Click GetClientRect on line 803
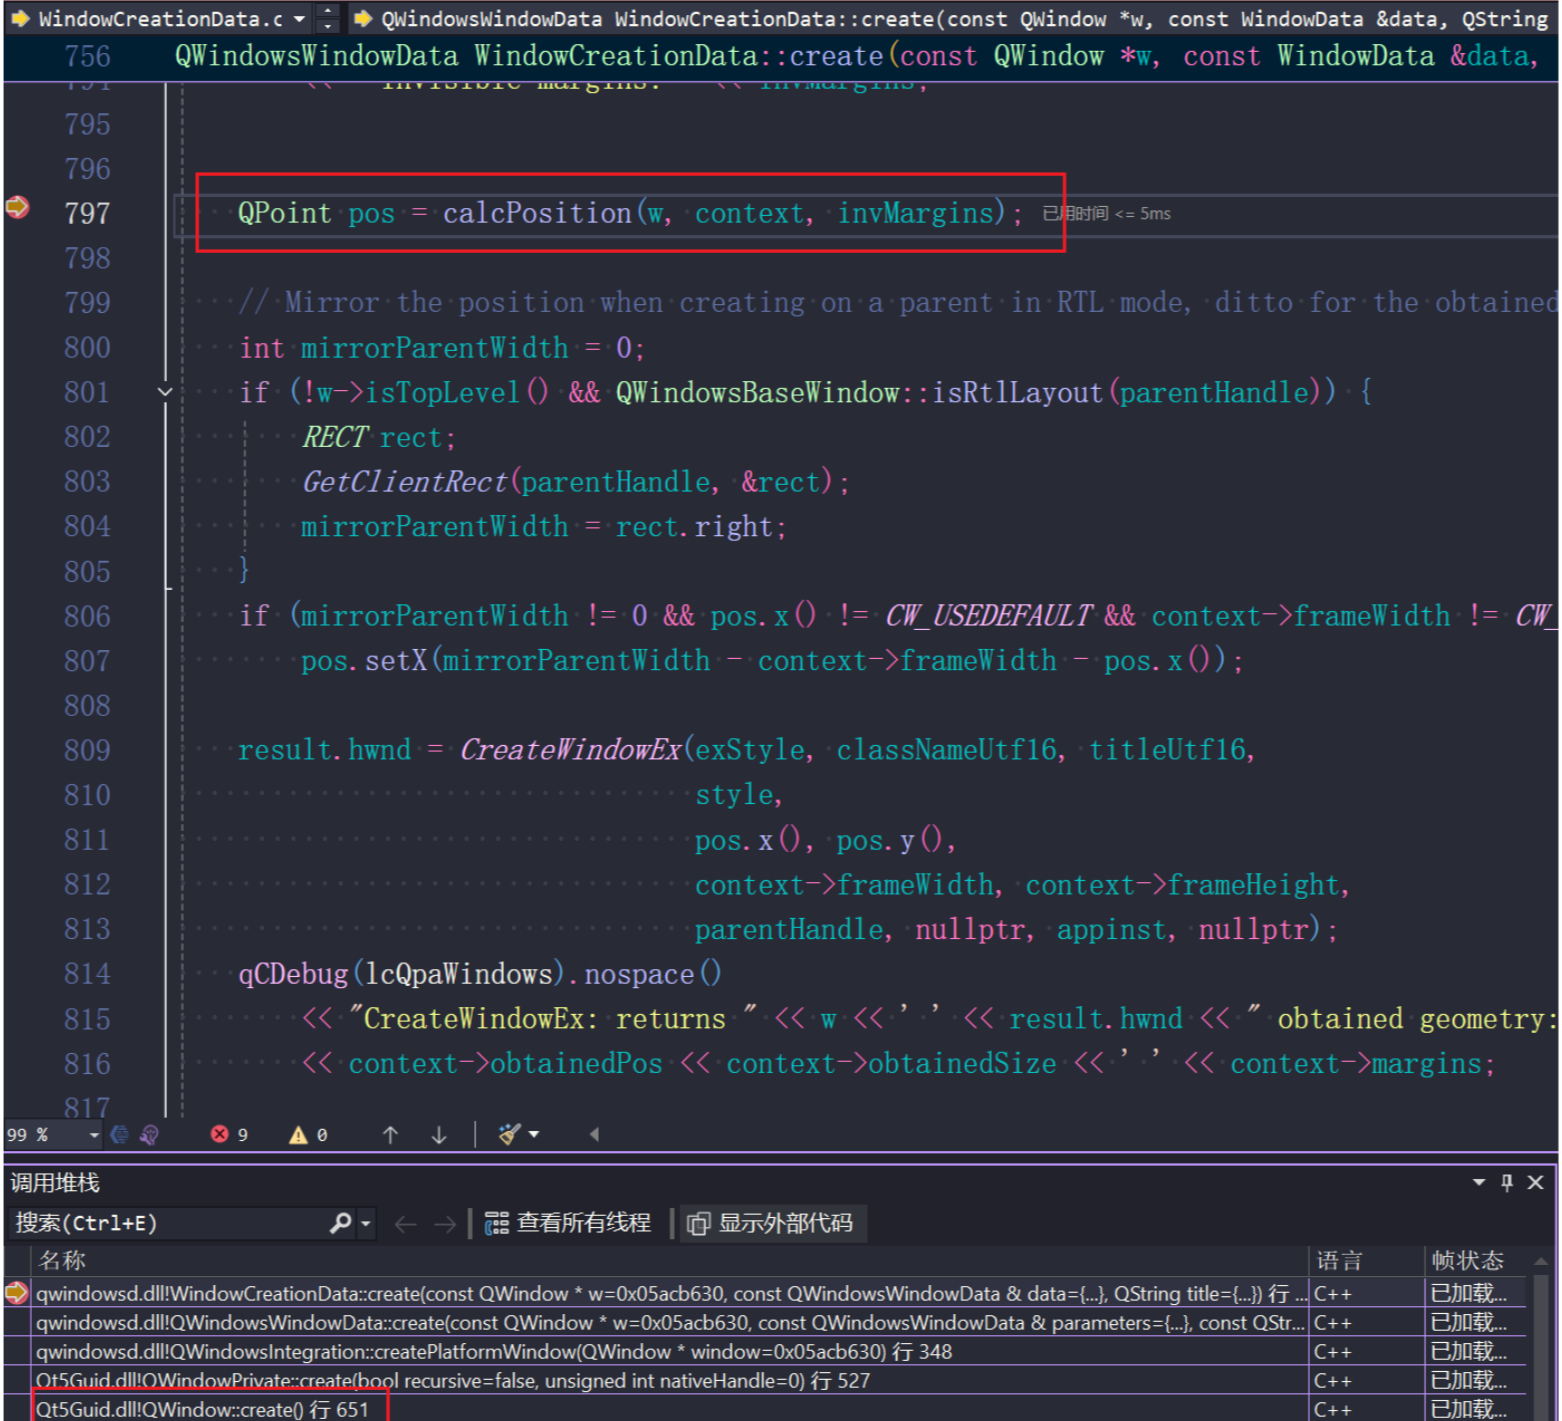 tap(405, 482)
